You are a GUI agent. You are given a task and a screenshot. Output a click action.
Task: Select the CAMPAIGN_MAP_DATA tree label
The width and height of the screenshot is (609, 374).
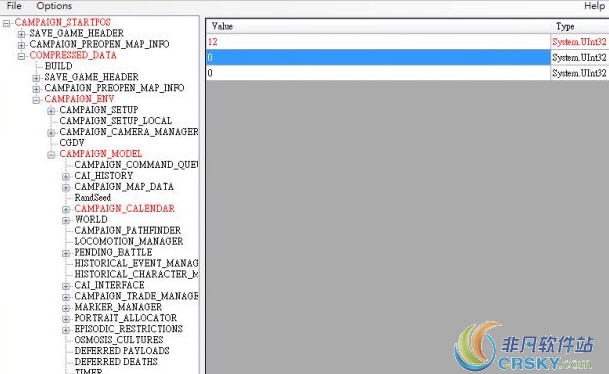point(124,186)
